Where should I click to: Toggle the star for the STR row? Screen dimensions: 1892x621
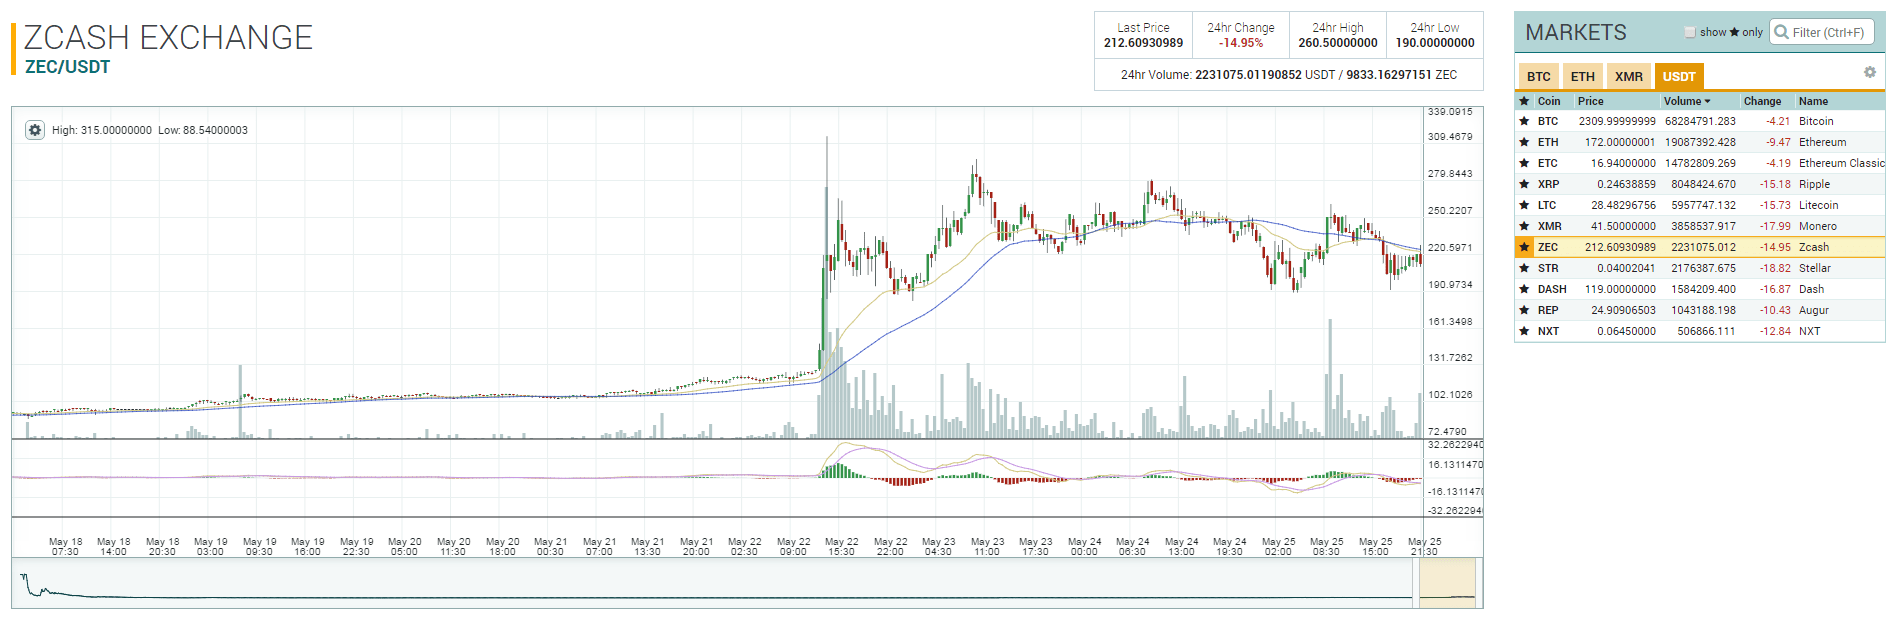pyautogui.click(x=1524, y=268)
